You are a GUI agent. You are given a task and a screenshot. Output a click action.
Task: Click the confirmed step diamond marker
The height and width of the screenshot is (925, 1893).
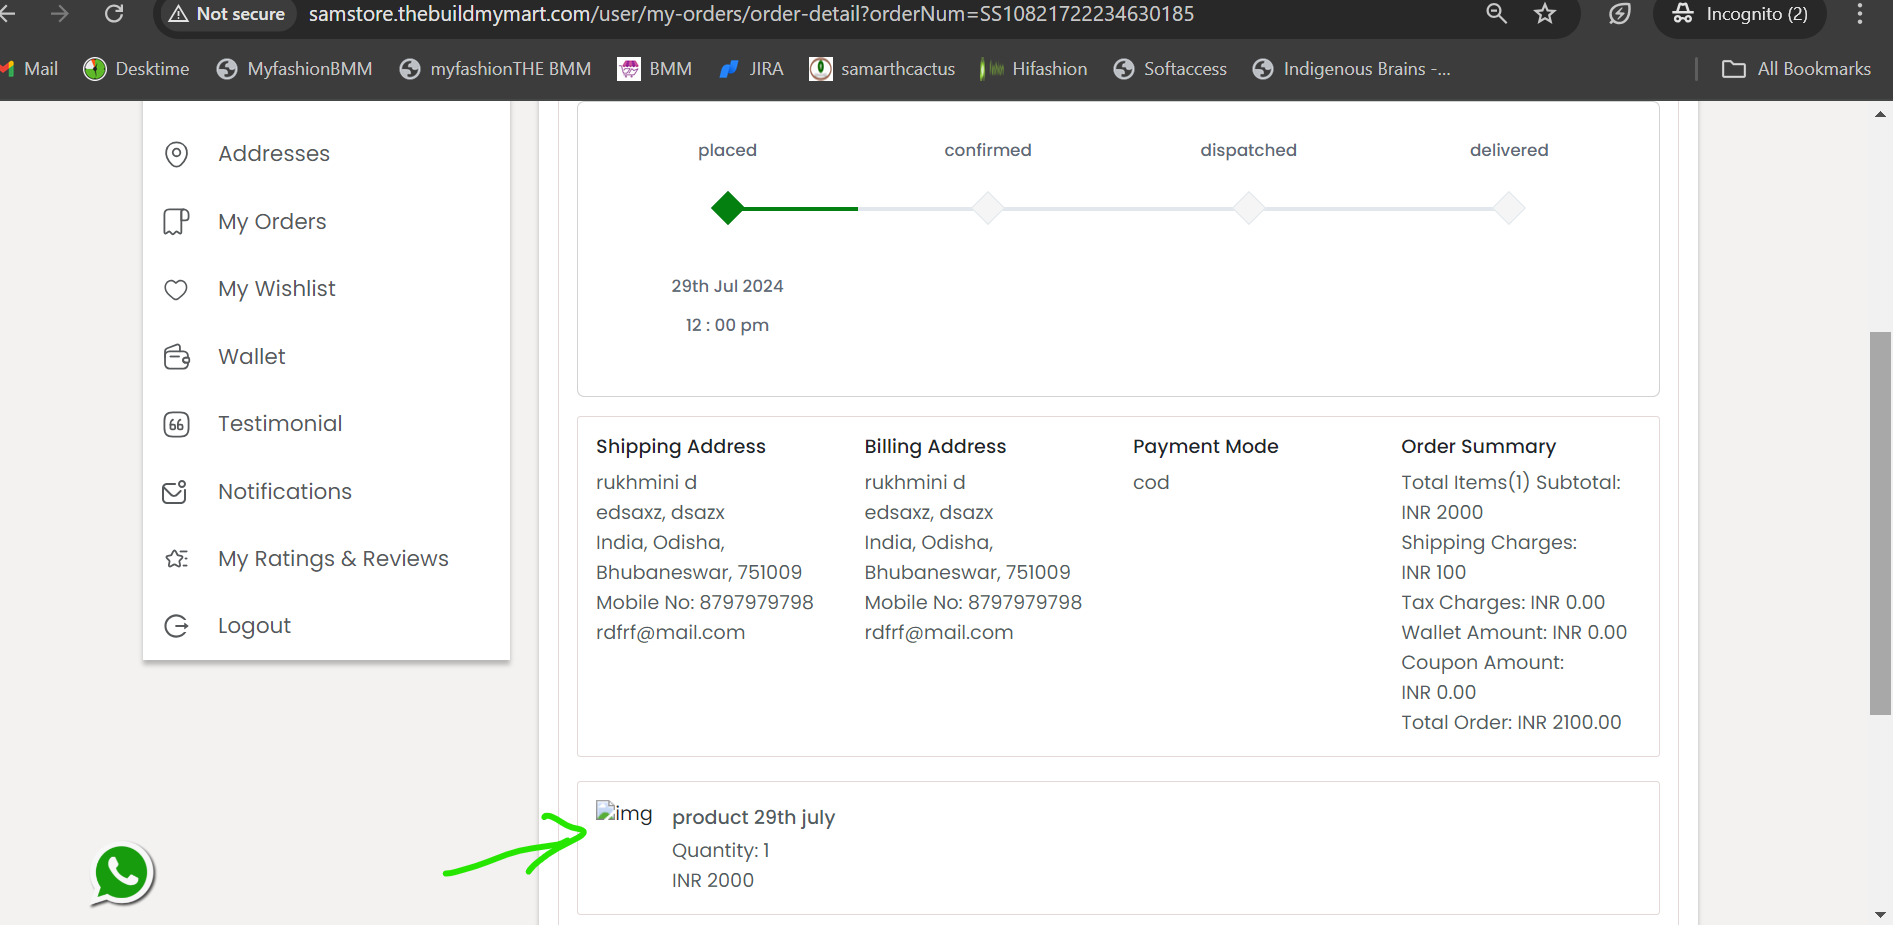tap(988, 208)
